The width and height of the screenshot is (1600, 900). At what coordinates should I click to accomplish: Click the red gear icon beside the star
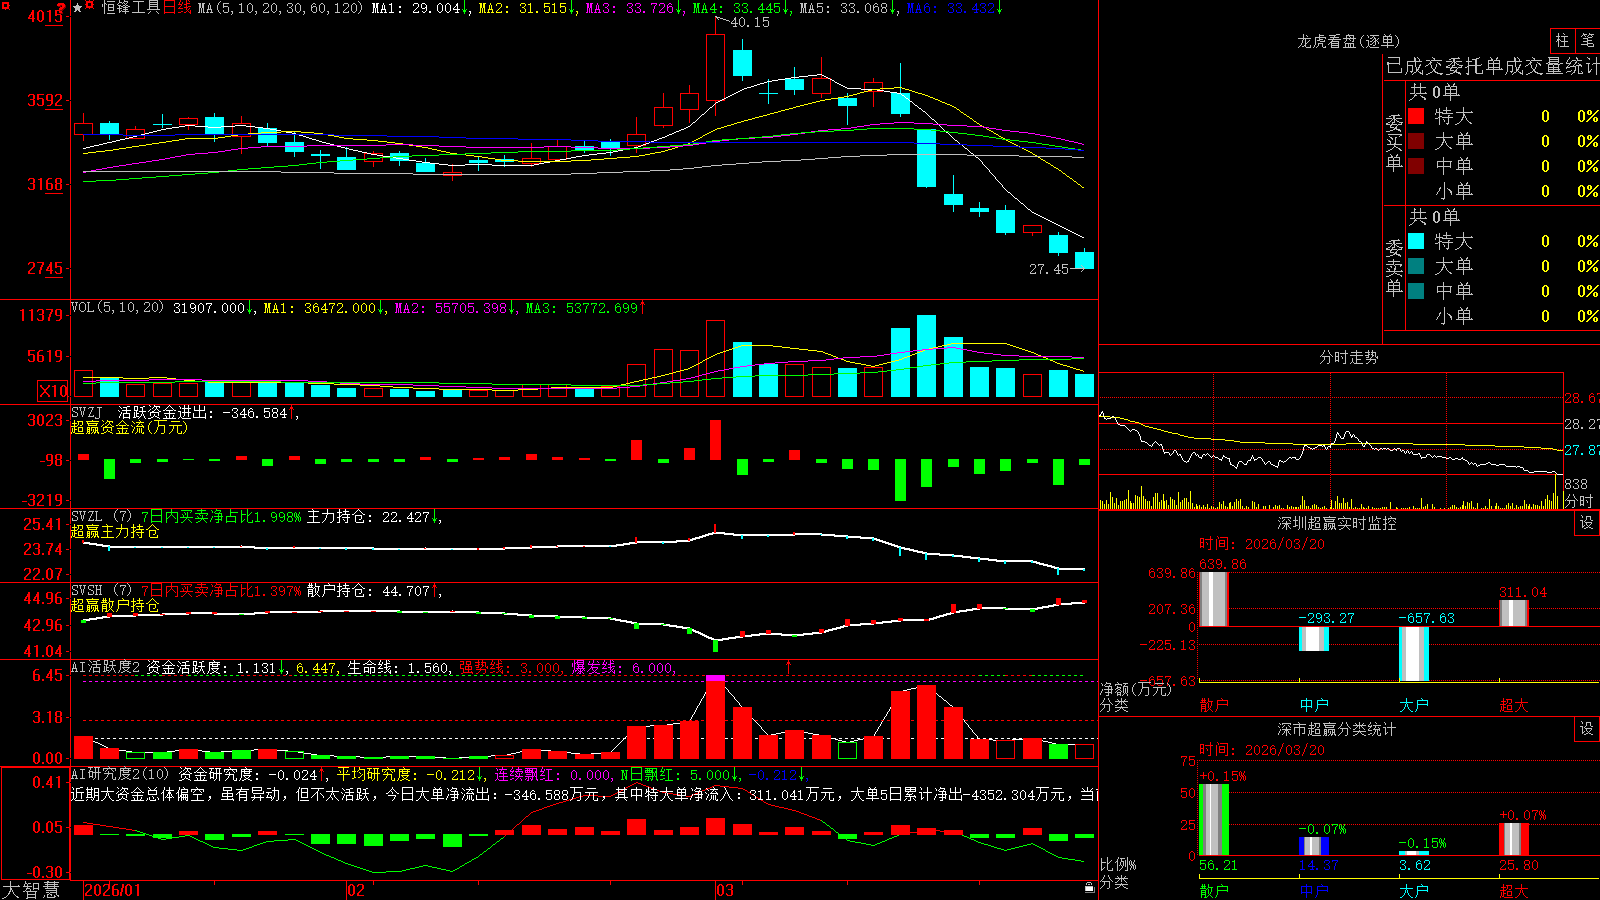tap(91, 7)
